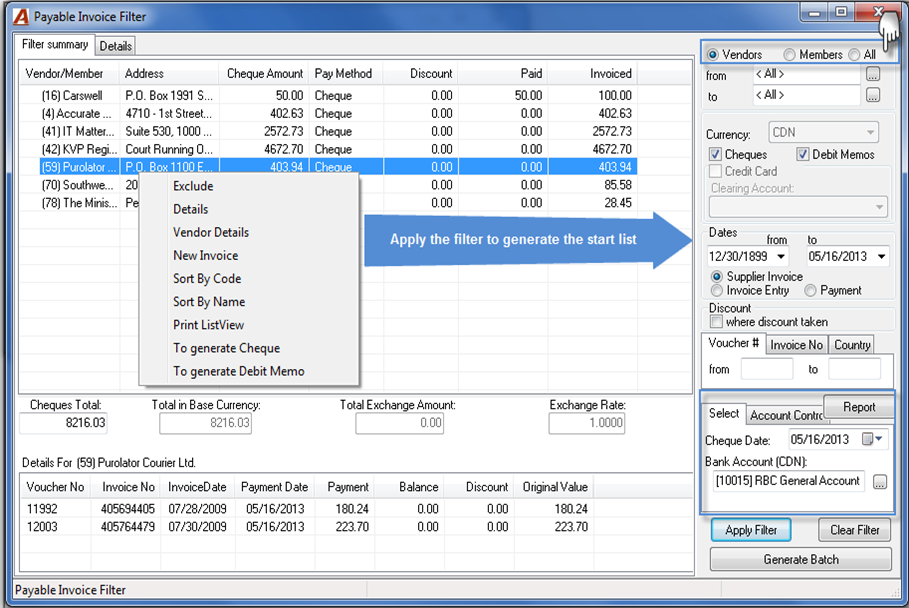909x608 pixels.
Task: Open the Account Control tab
Action: click(786, 415)
